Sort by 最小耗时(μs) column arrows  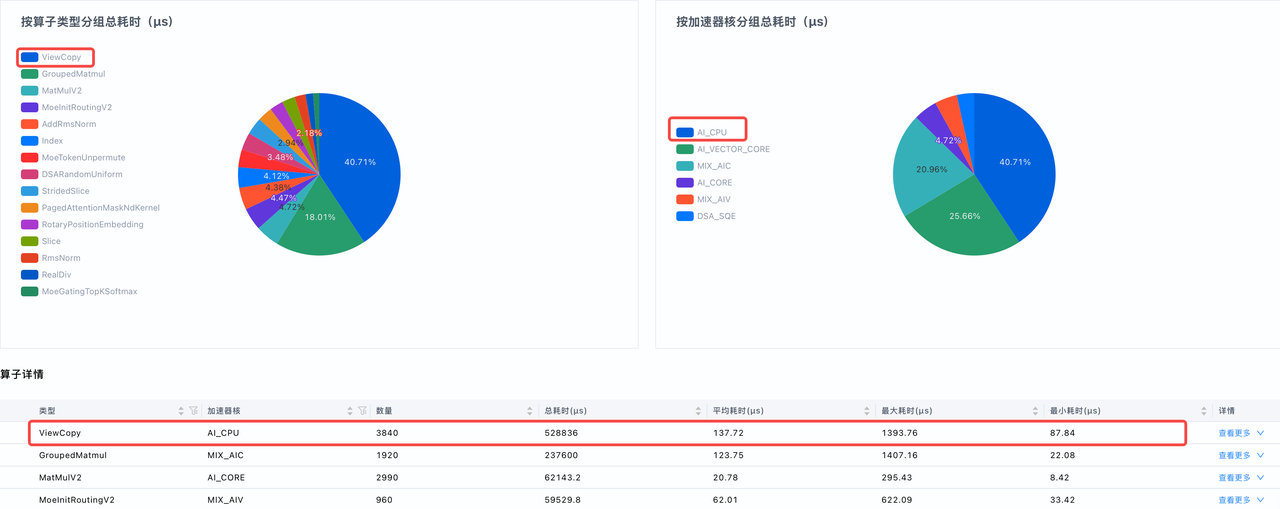[x=1203, y=411]
